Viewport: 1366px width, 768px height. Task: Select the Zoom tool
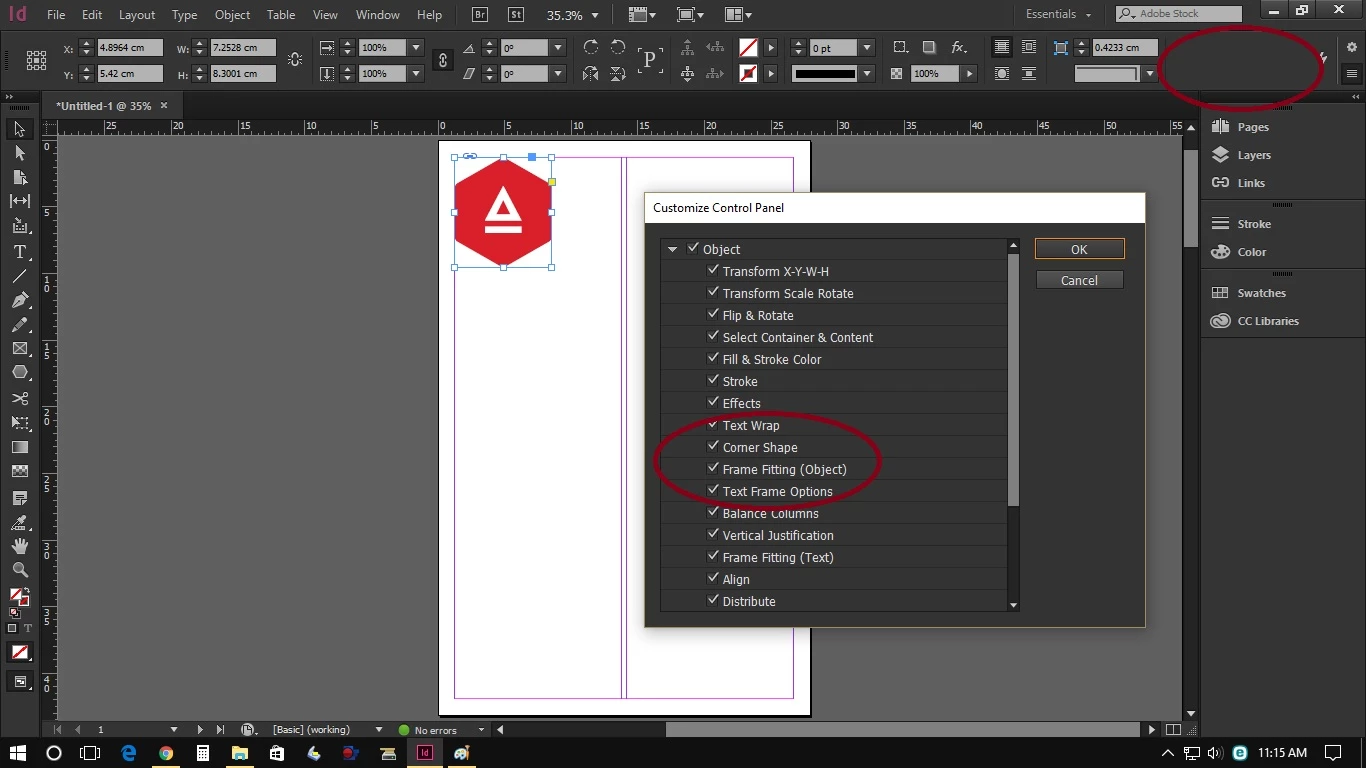pos(19,570)
